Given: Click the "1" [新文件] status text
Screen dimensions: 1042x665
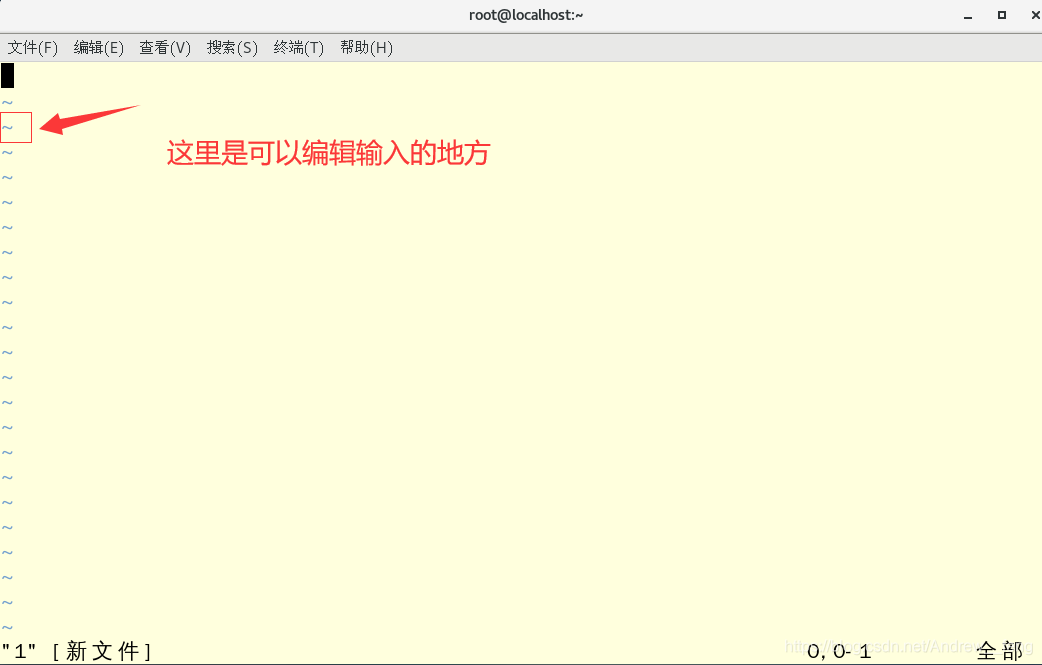Looking at the screenshot, I should [78, 650].
